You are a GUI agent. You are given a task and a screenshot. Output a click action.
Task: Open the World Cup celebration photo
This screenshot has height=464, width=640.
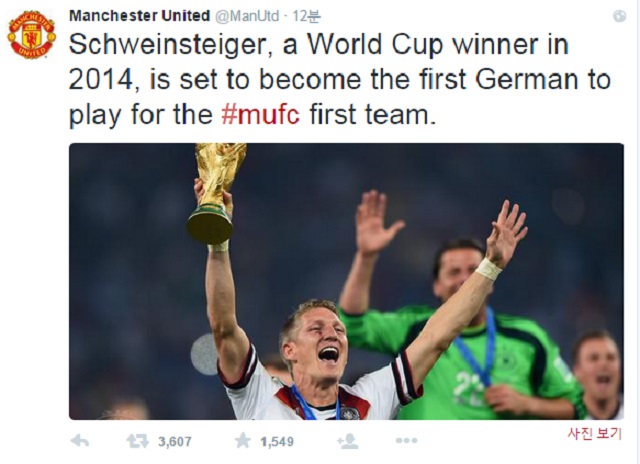[345, 281]
